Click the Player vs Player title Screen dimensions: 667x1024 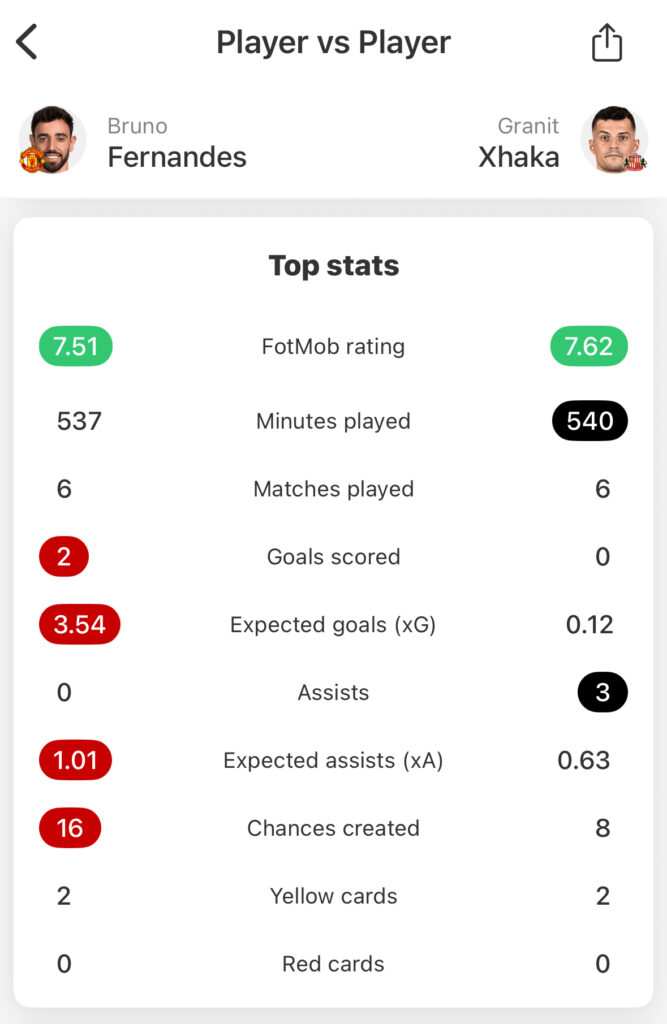tap(333, 43)
